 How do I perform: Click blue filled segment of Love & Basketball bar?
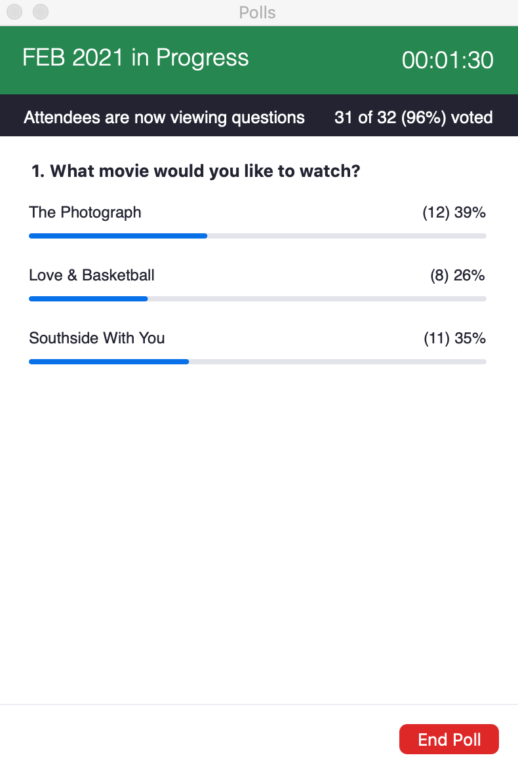click(x=88, y=299)
